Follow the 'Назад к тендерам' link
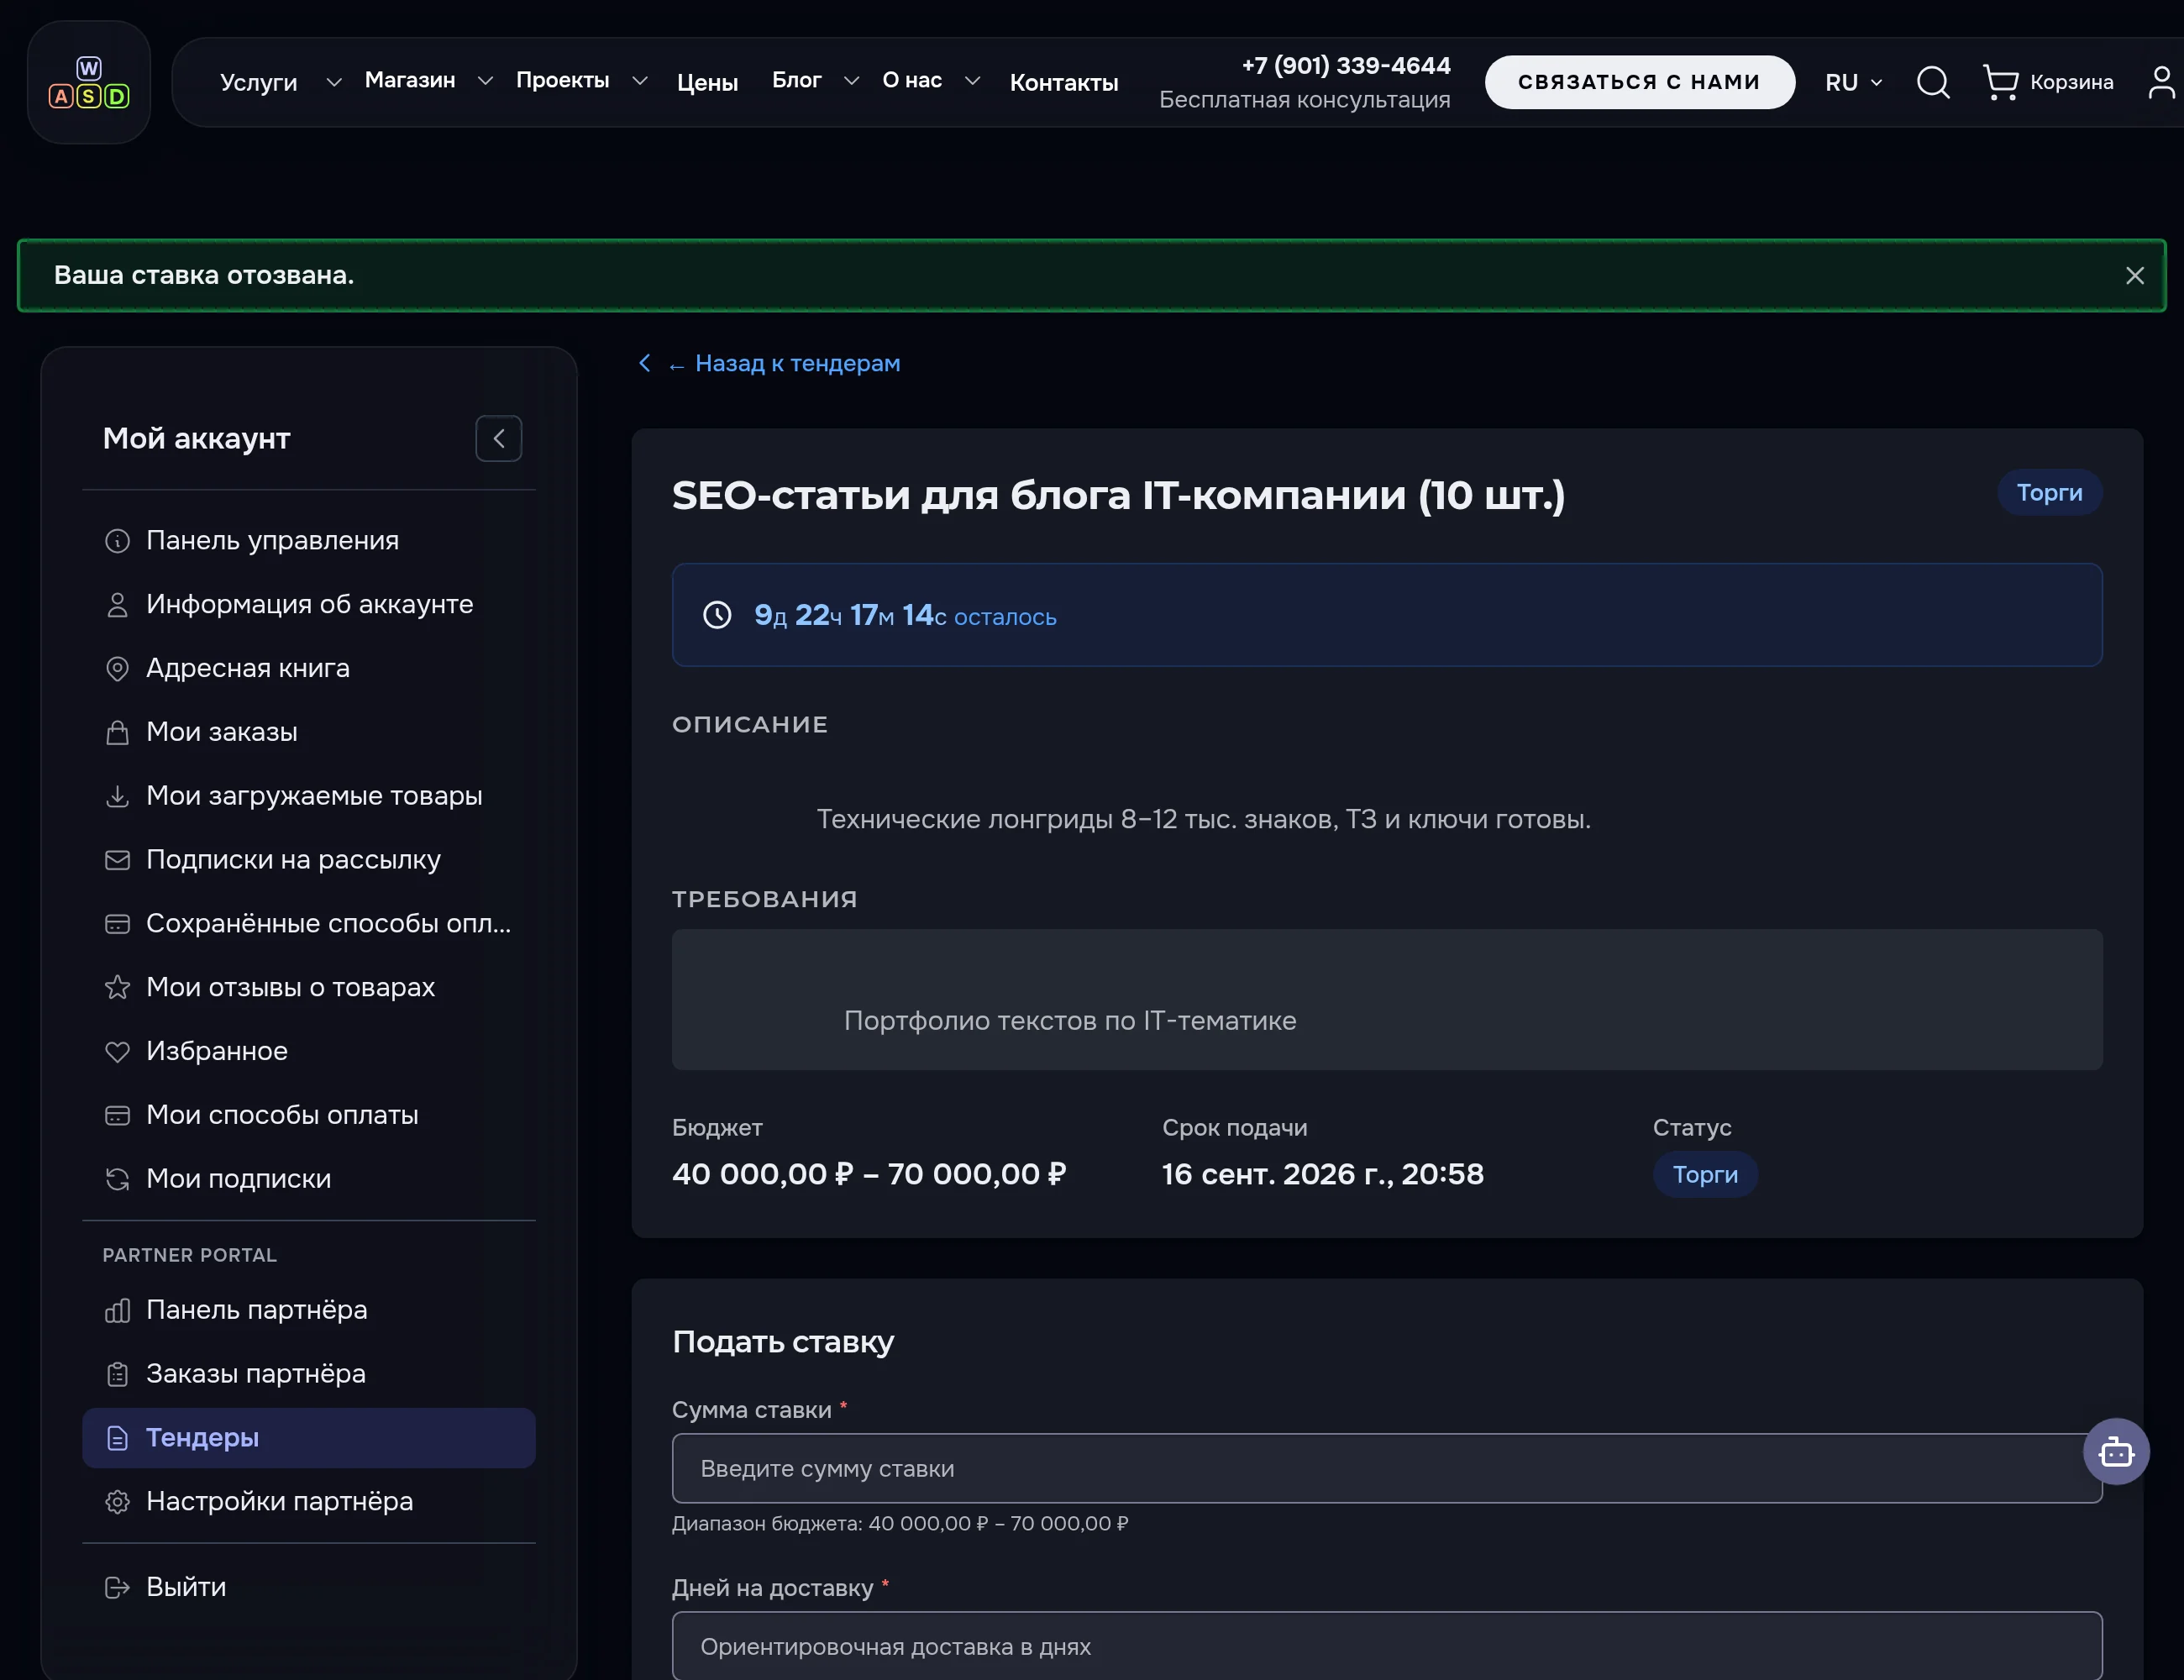The height and width of the screenshot is (1680, 2184). pos(769,364)
